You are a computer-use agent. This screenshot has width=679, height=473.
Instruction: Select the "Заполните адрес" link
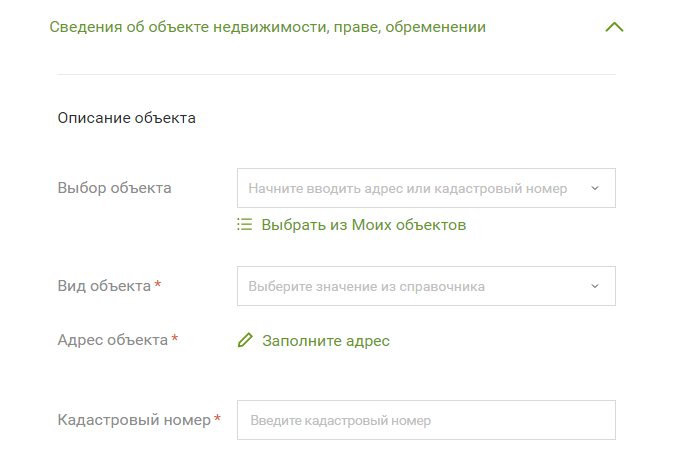pos(326,341)
